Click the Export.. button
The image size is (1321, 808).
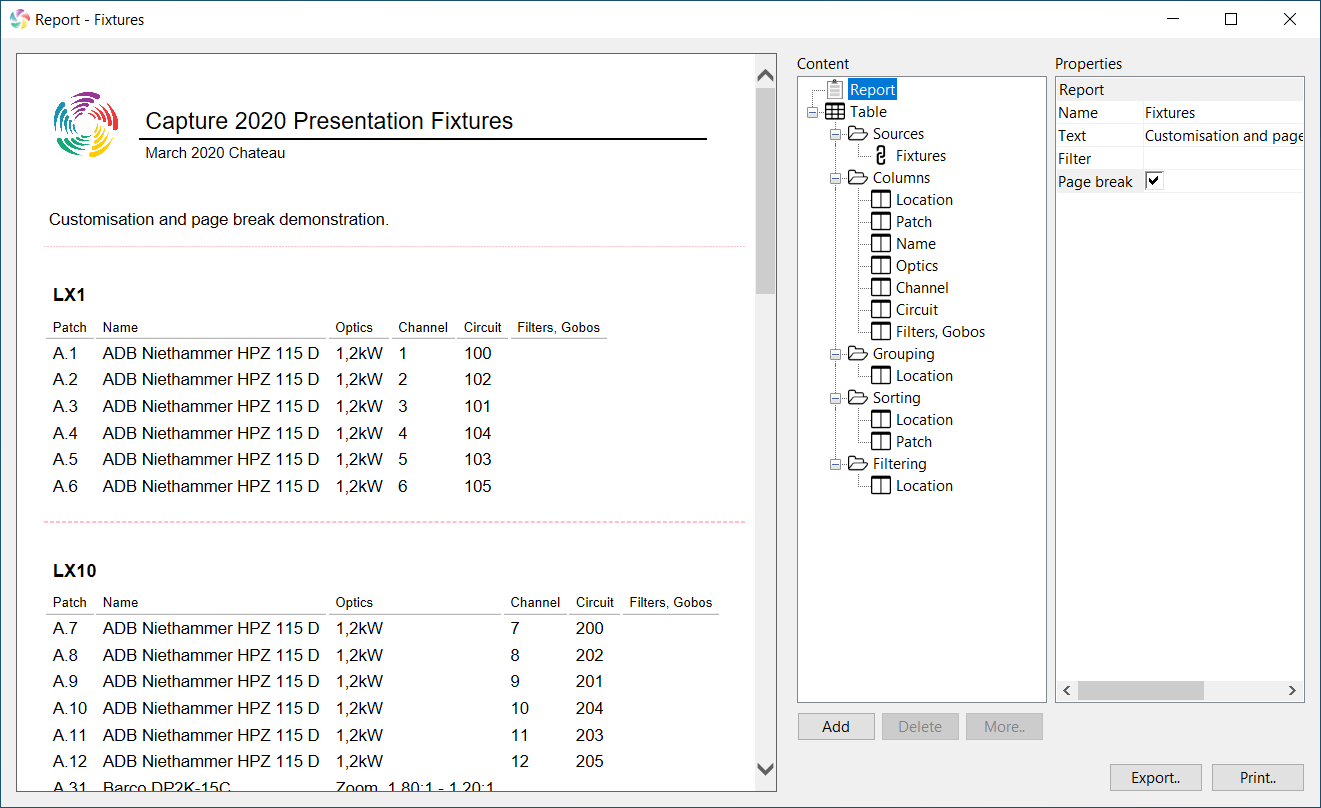(1156, 777)
